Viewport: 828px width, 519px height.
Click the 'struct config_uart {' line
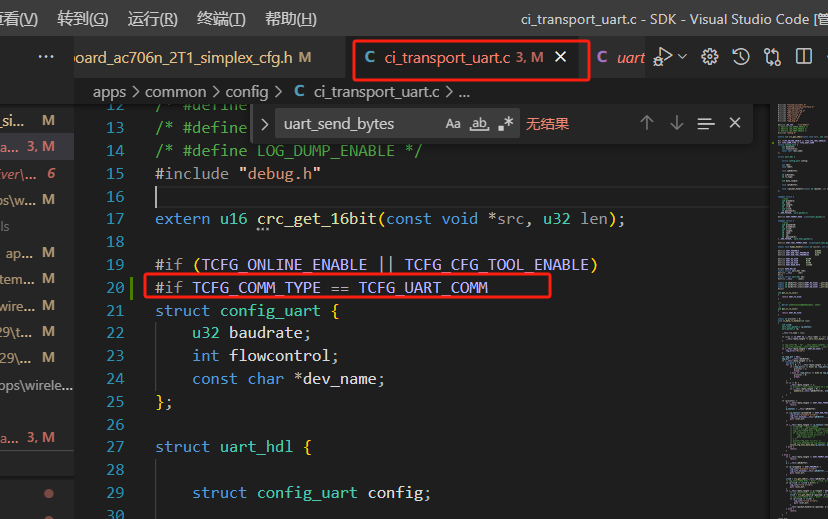[x=247, y=311]
